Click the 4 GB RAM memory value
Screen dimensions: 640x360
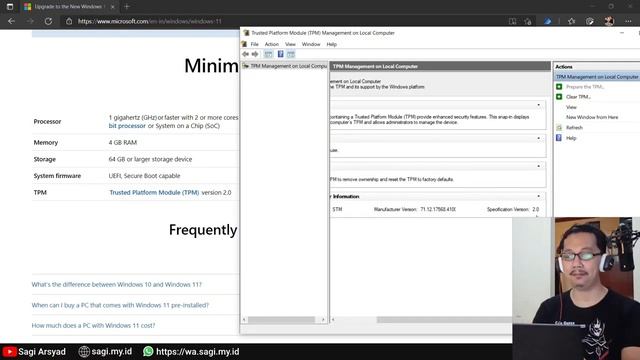click(x=122, y=142)
